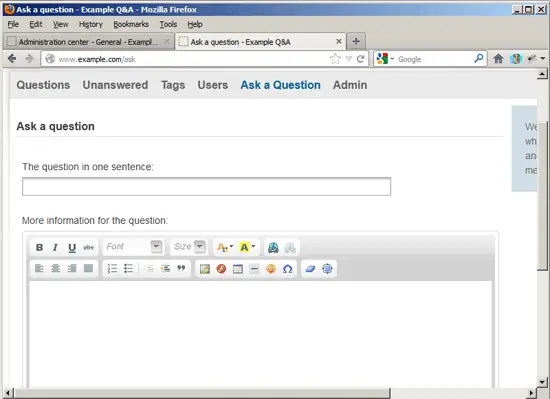Screen dimensions: 550x399
Task: Click the unlink icon in the editor
Action: [290, 248]
